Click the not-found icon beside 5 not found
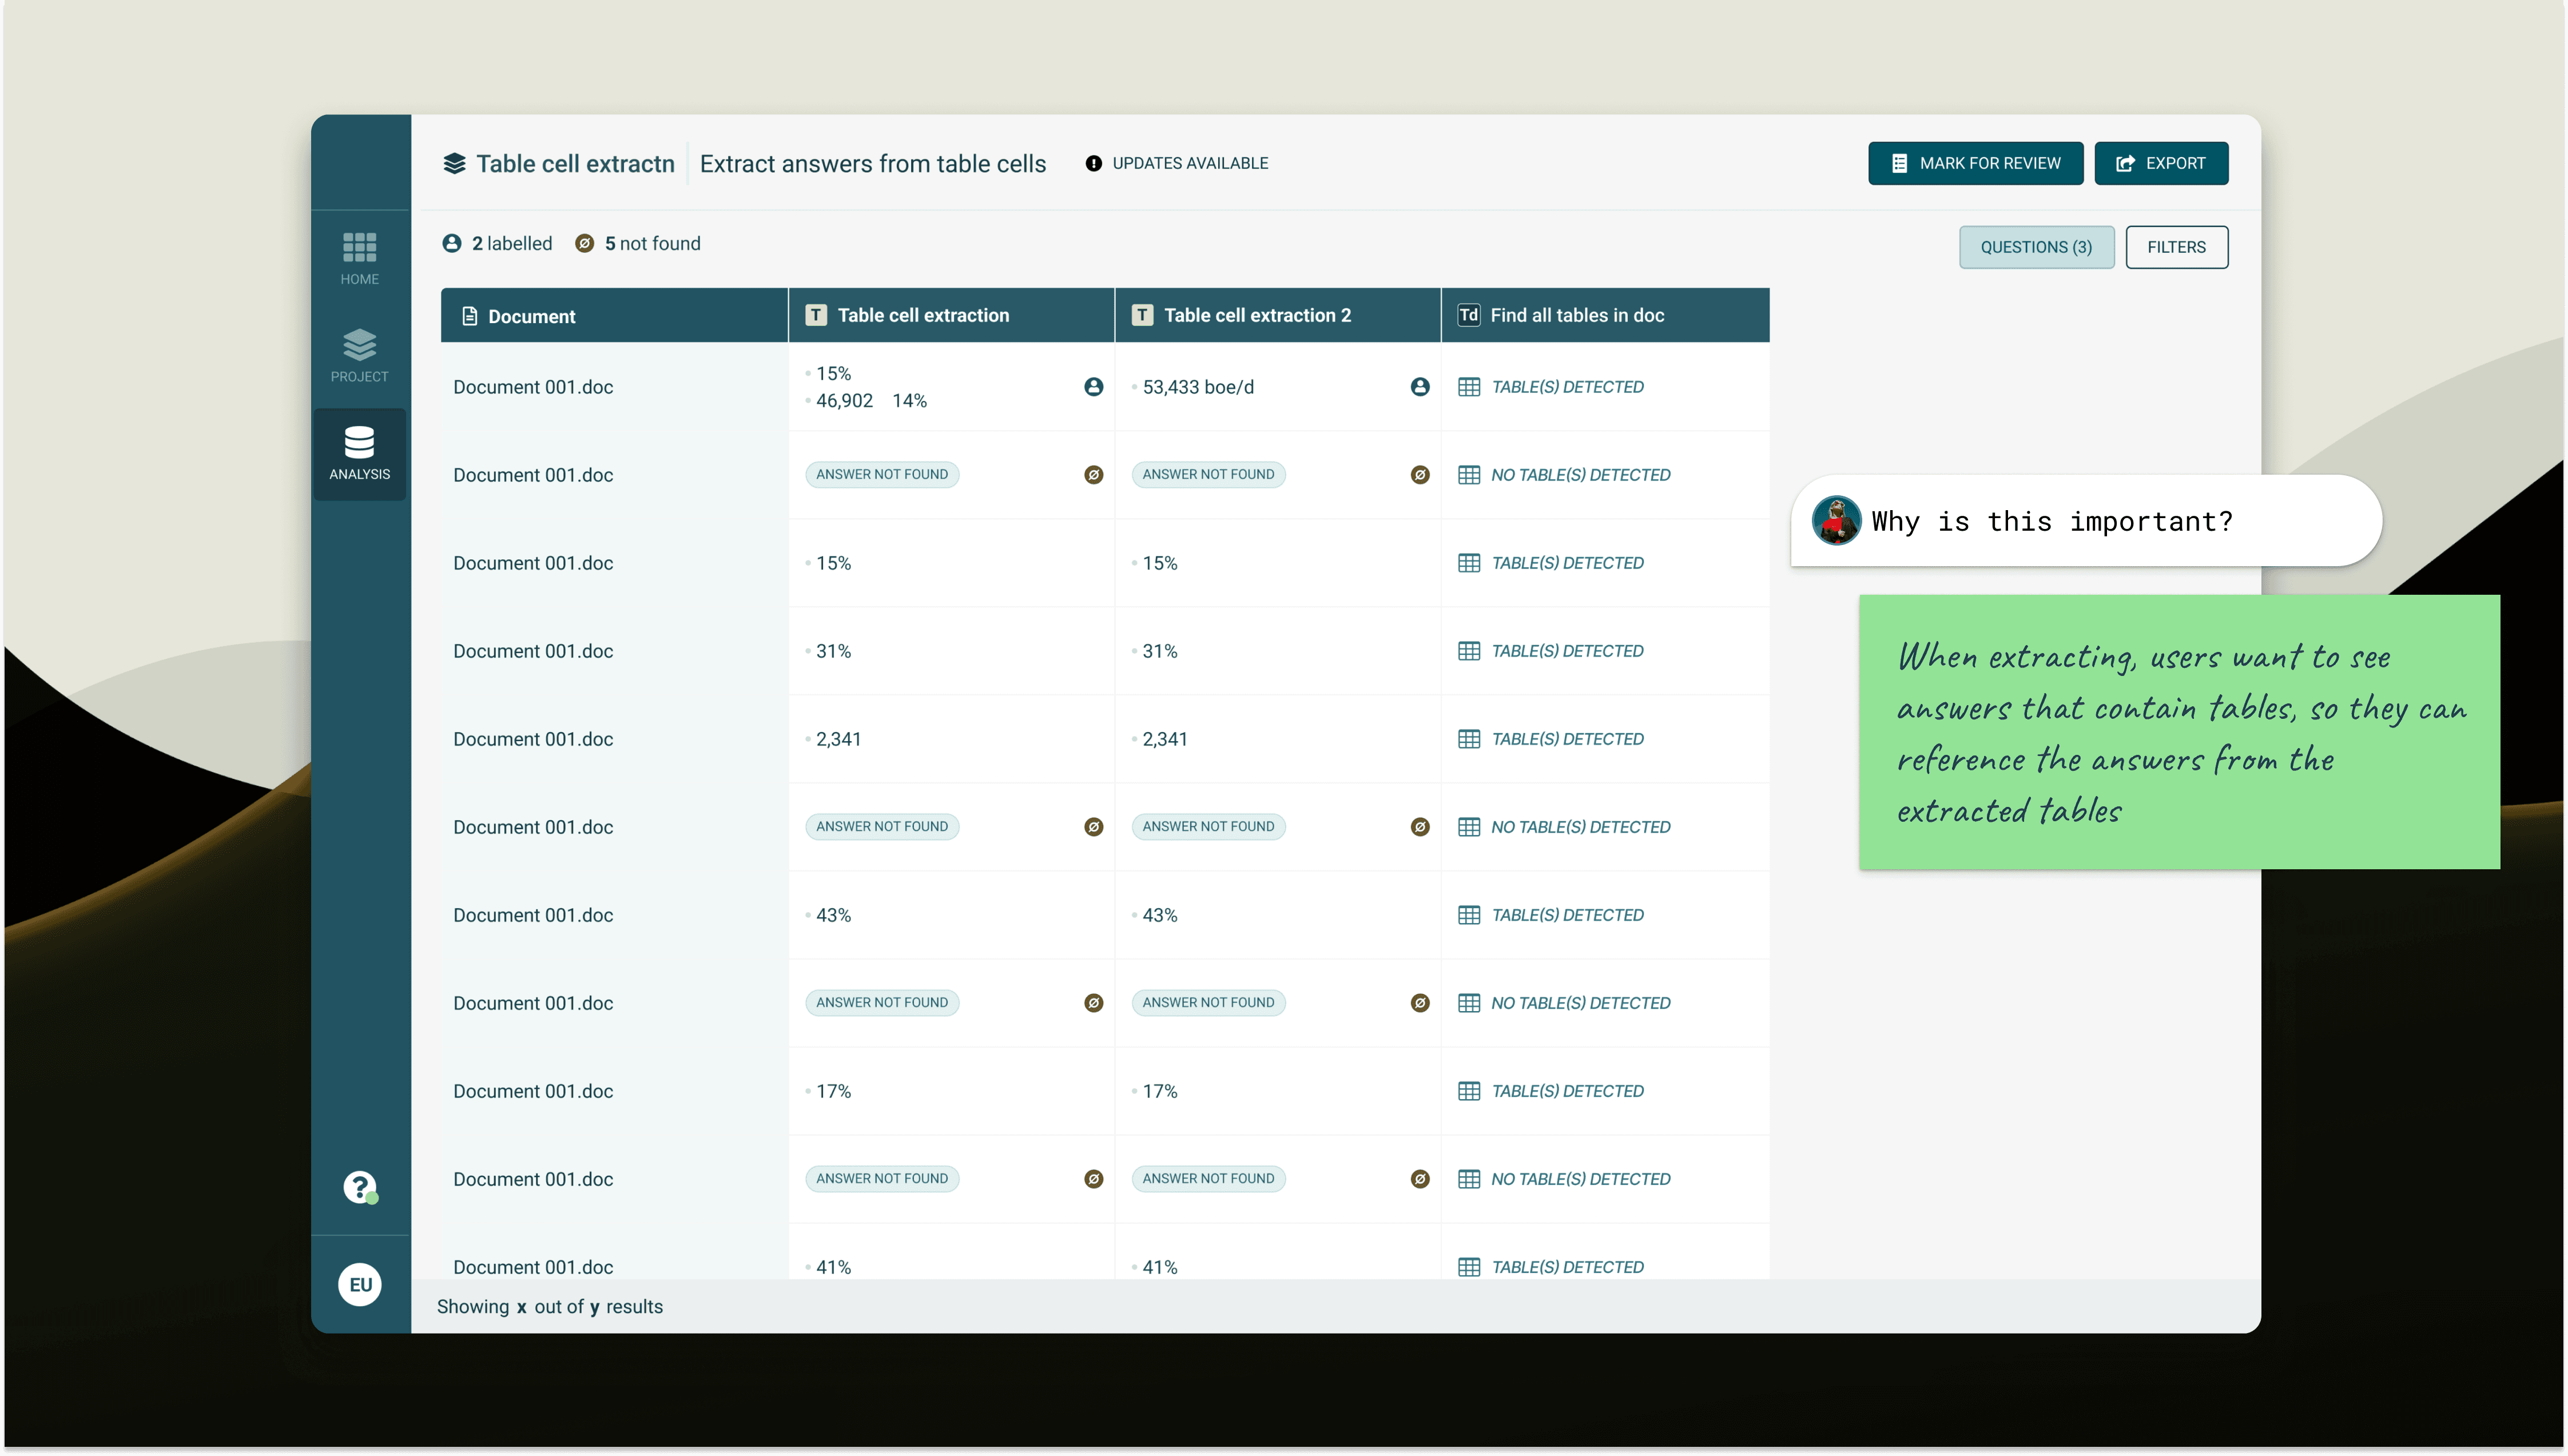 (584, 243)
